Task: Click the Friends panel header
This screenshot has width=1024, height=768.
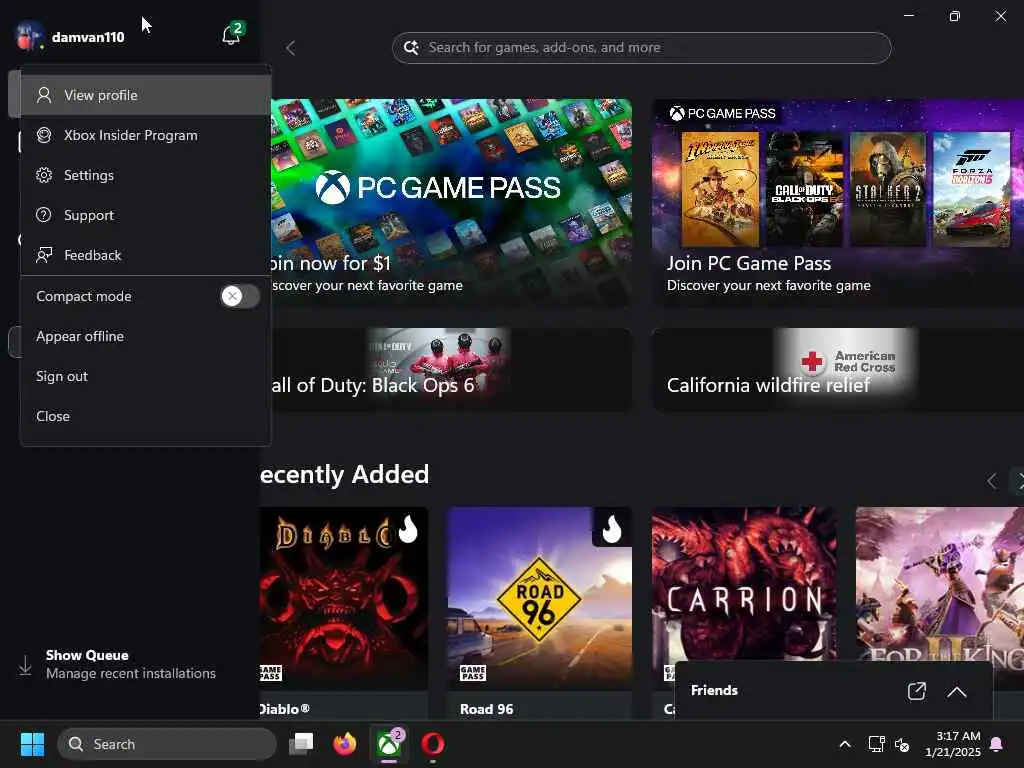Action: click(x=833, y=691)
